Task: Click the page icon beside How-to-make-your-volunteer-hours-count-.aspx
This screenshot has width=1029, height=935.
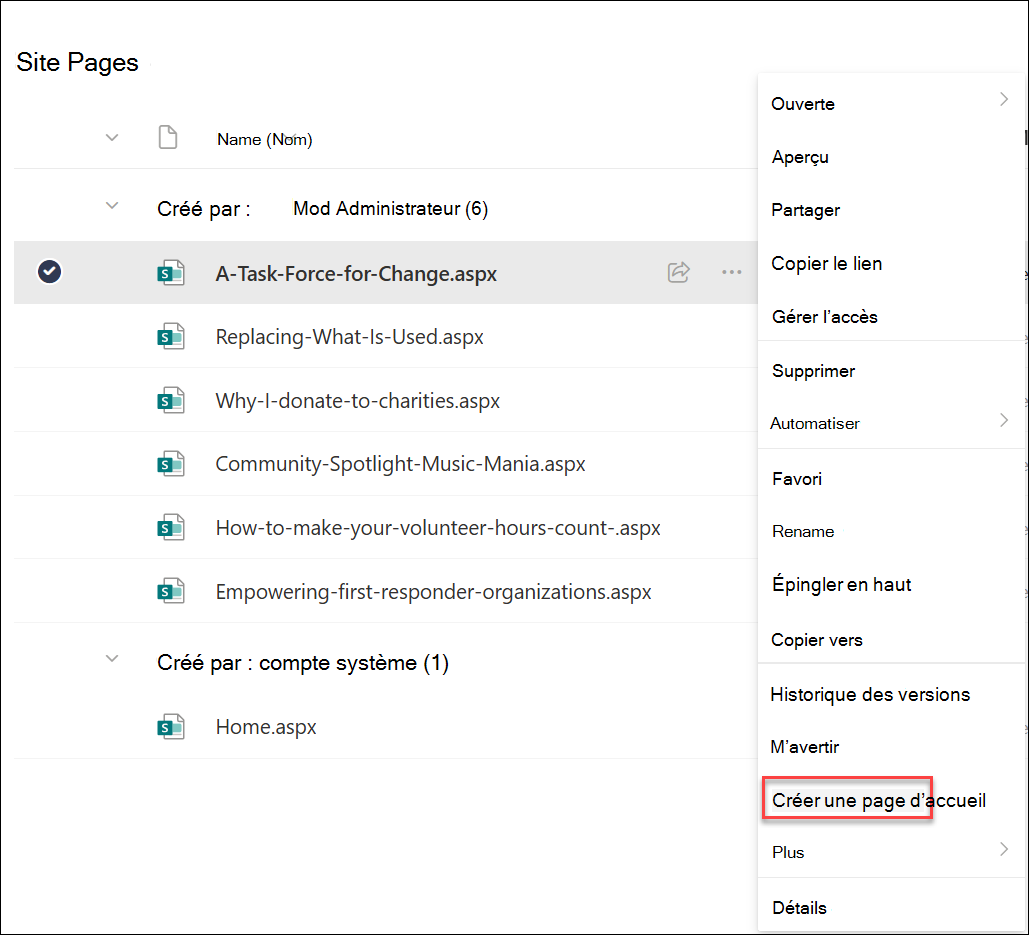Action: coord(171,528)
